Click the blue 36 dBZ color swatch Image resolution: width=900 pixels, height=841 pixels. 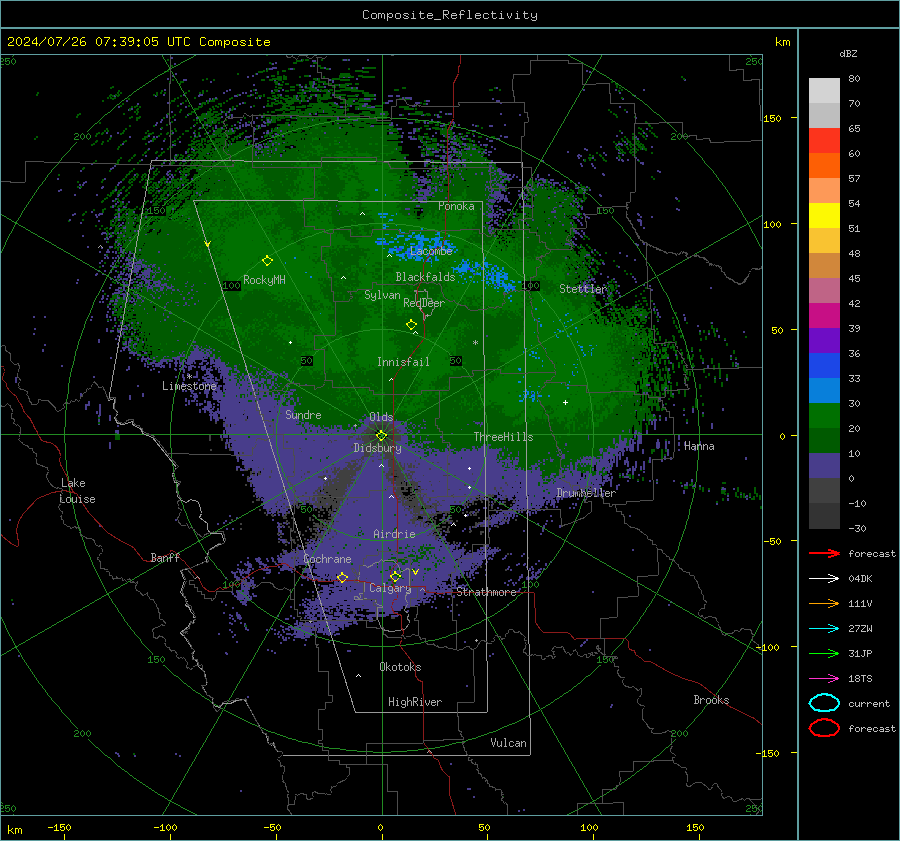click(824, 365)
